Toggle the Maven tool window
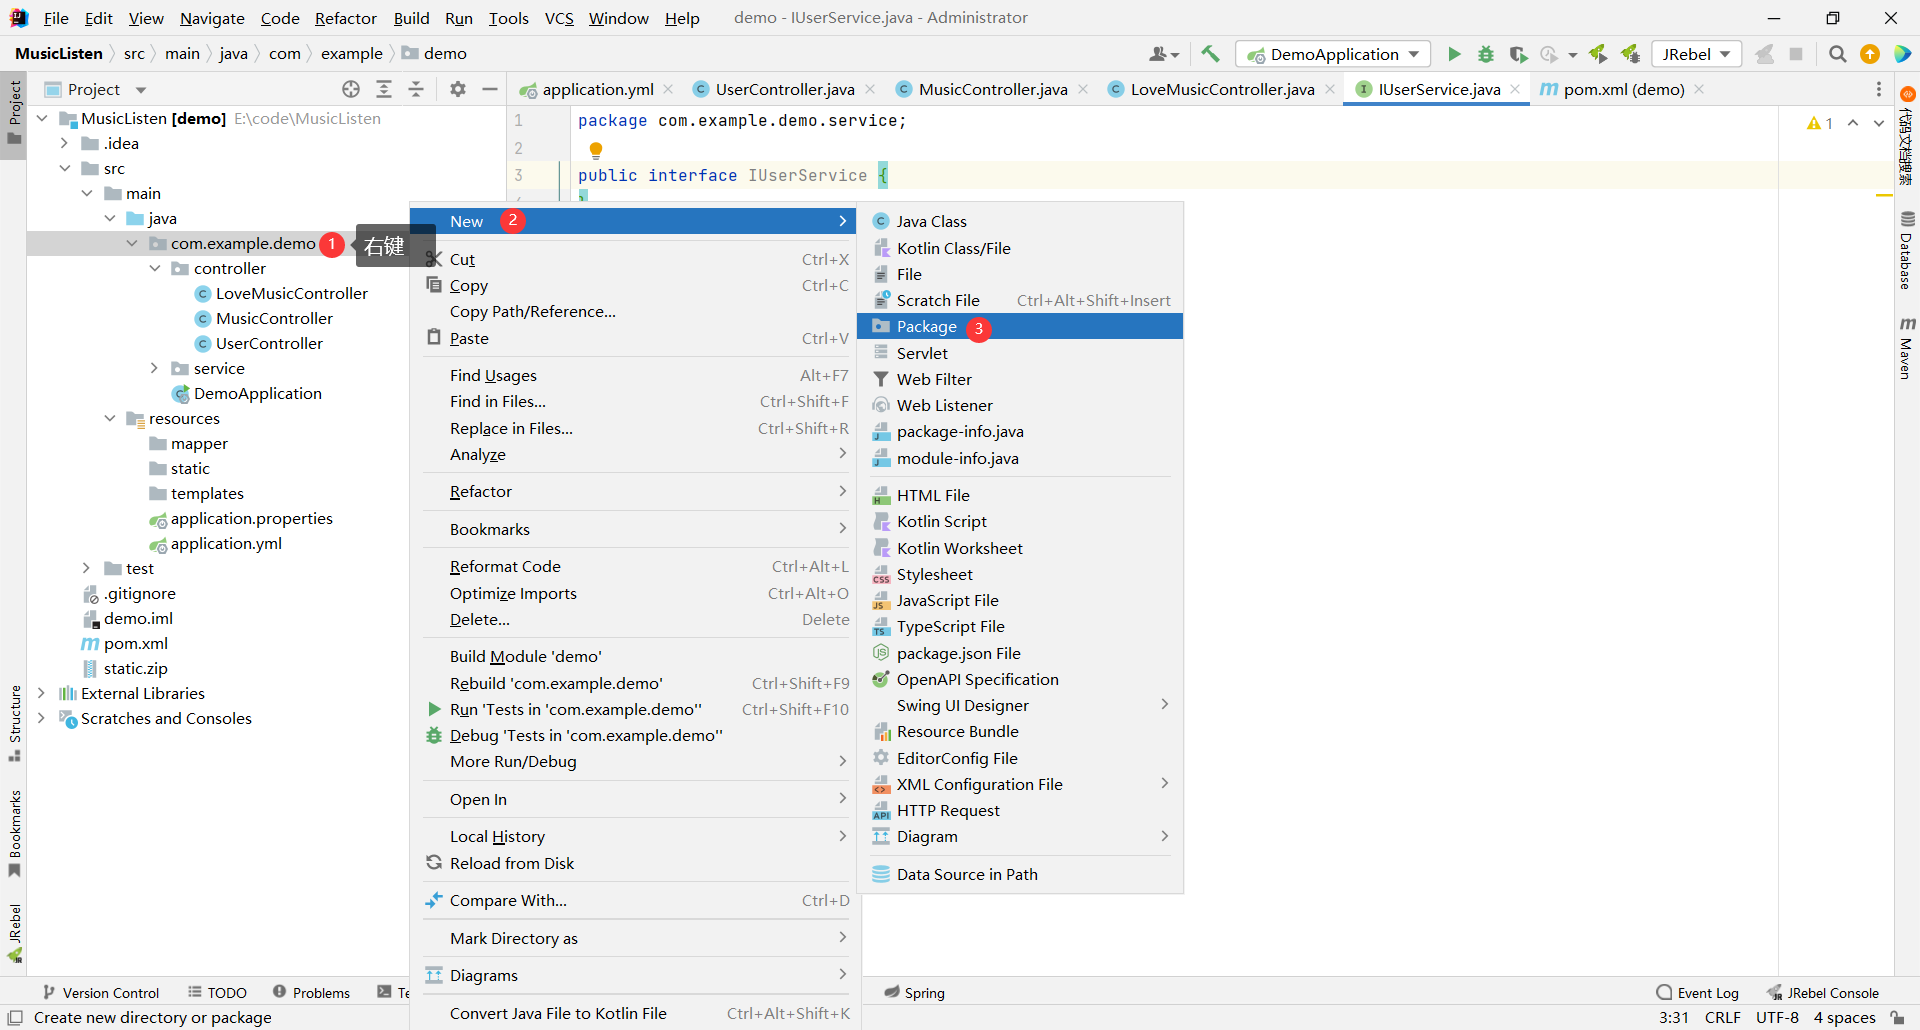 tap(1907, 348)
